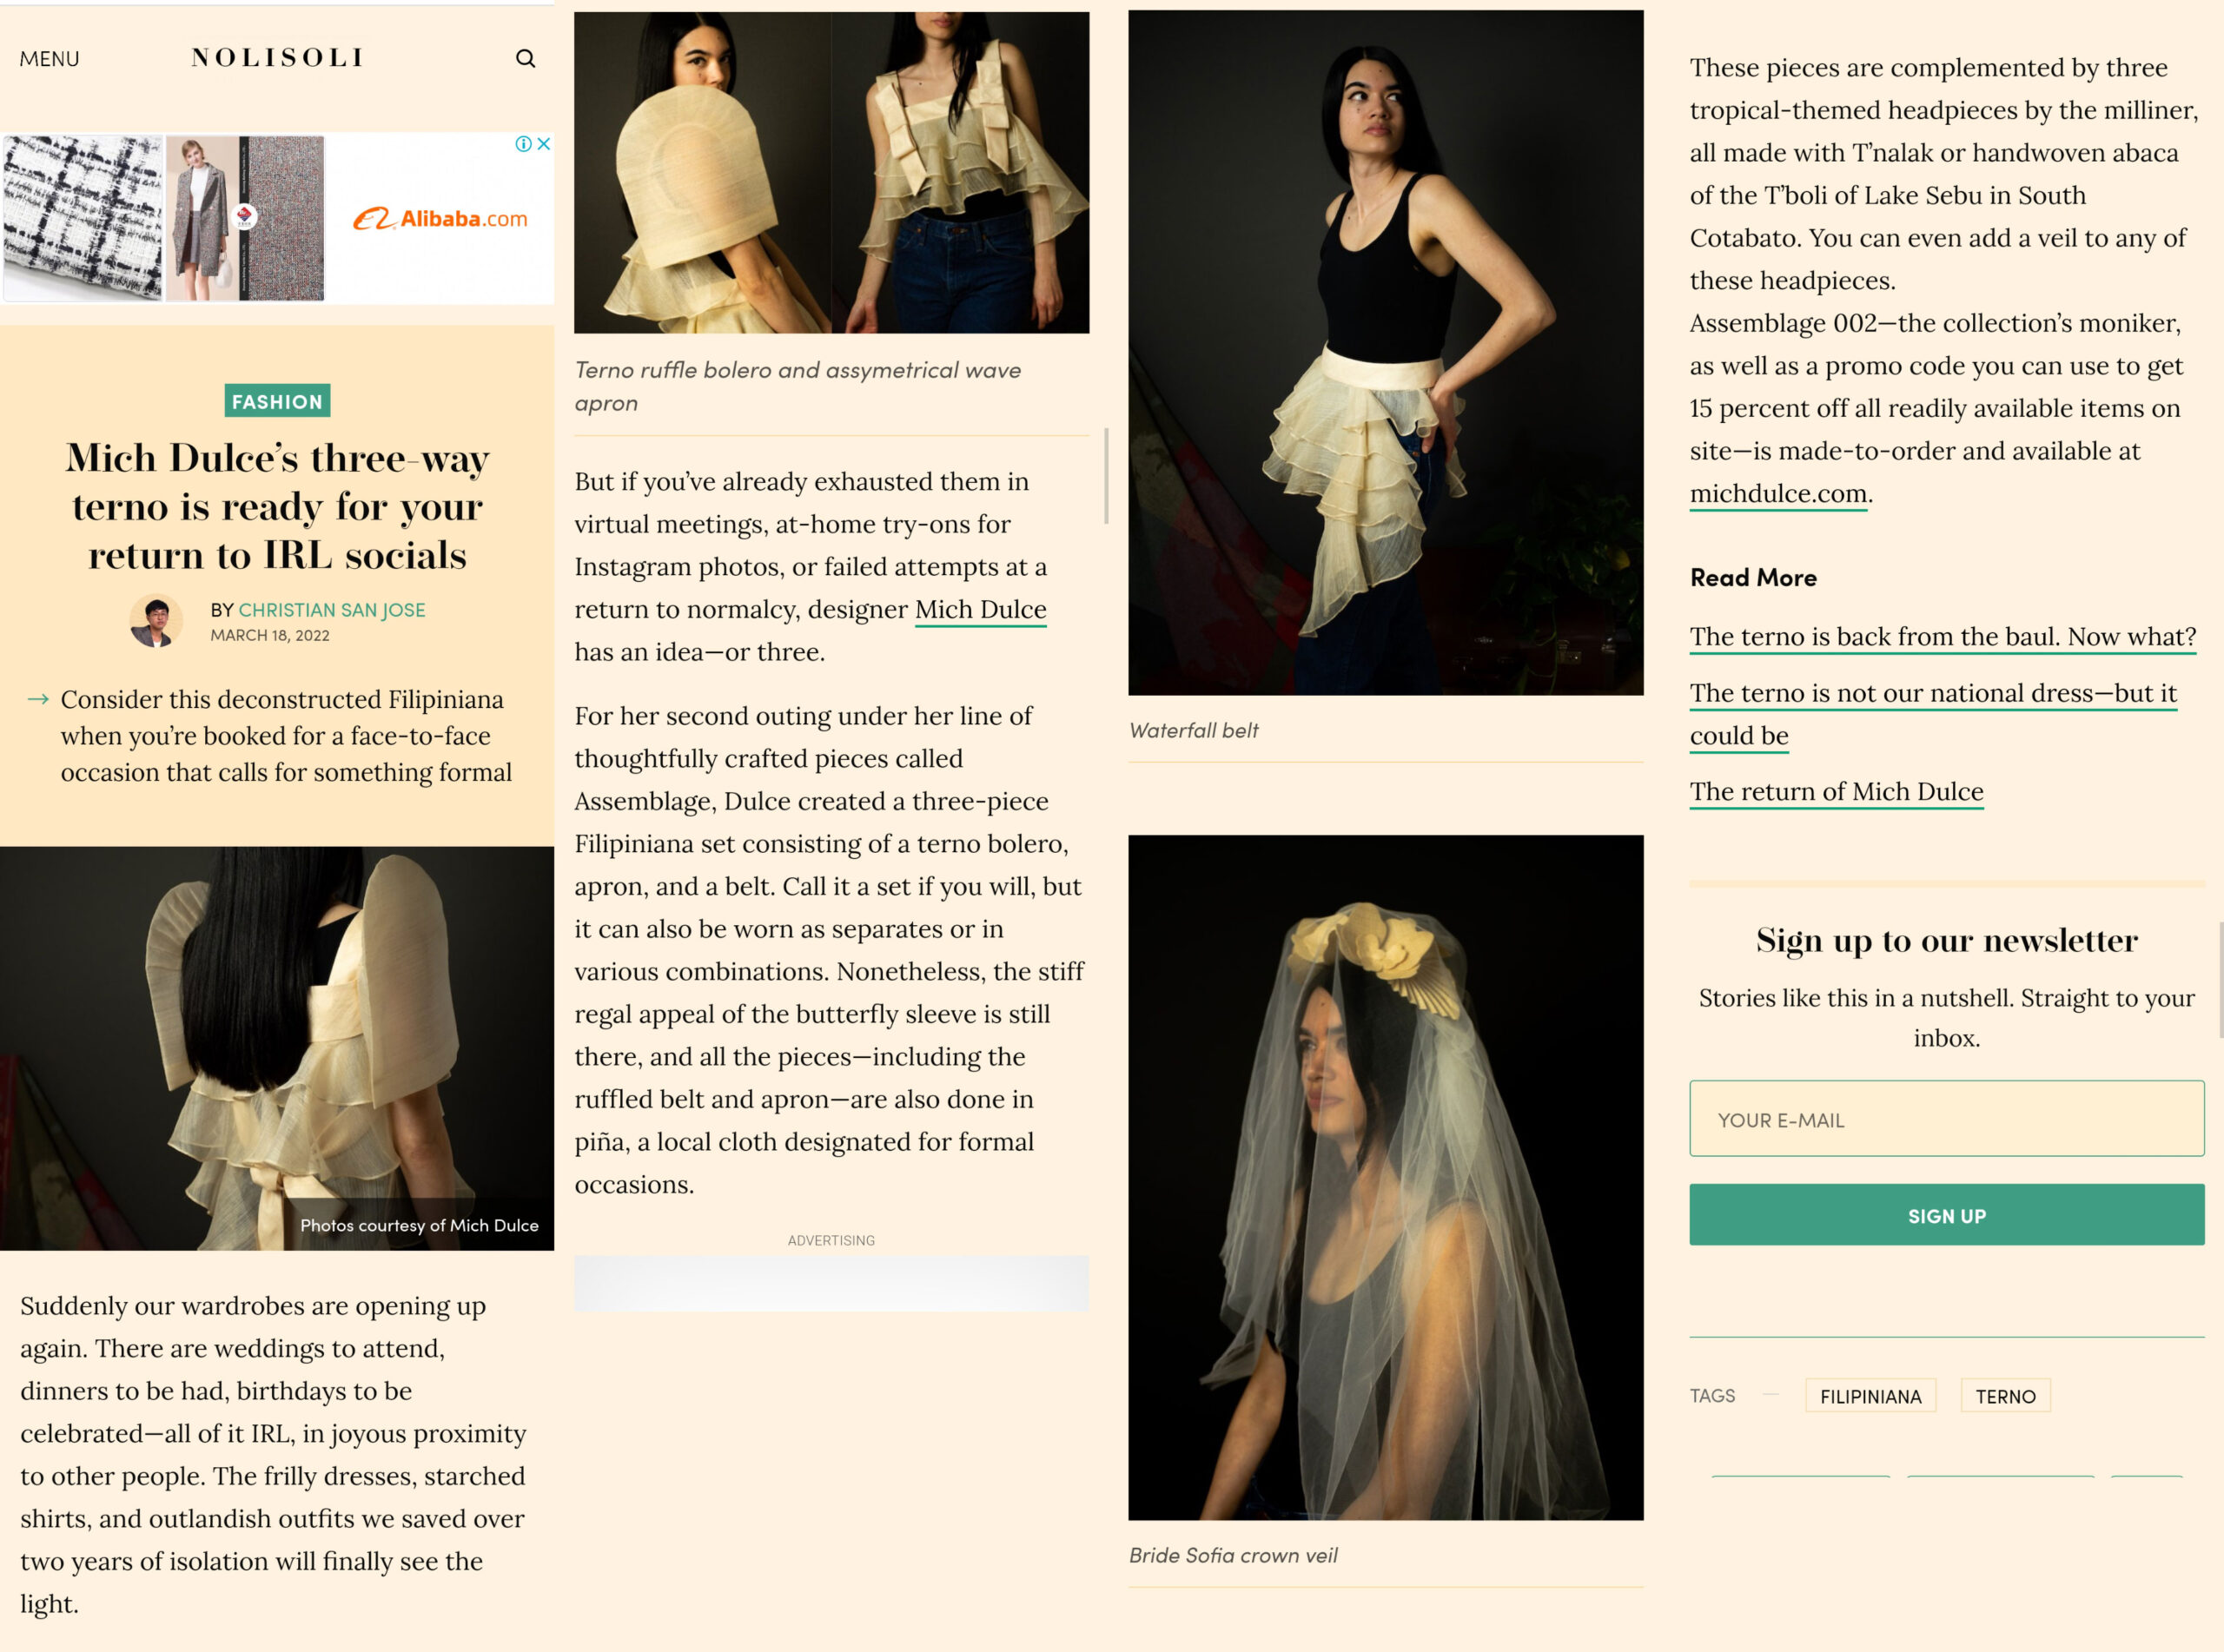Click the Waterfall belt photo
Image resolution: width=2224 pixels, height=1652 pixels.
coord(1385,352)
